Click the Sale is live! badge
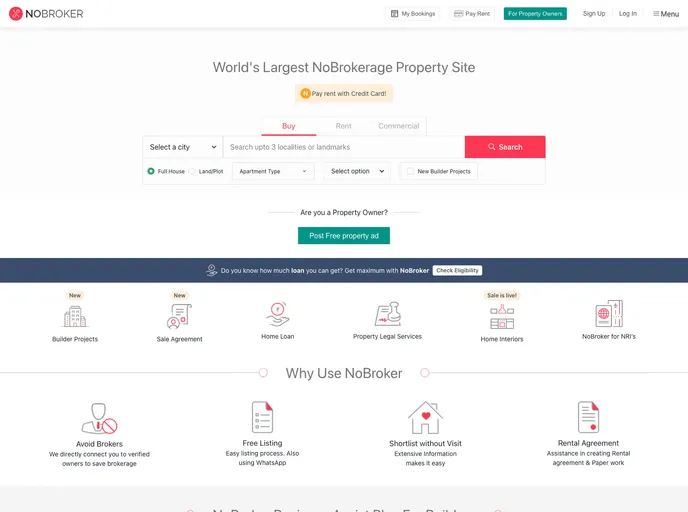The height and width of the screenshot is (512, 688). click(x=502, y=295)
